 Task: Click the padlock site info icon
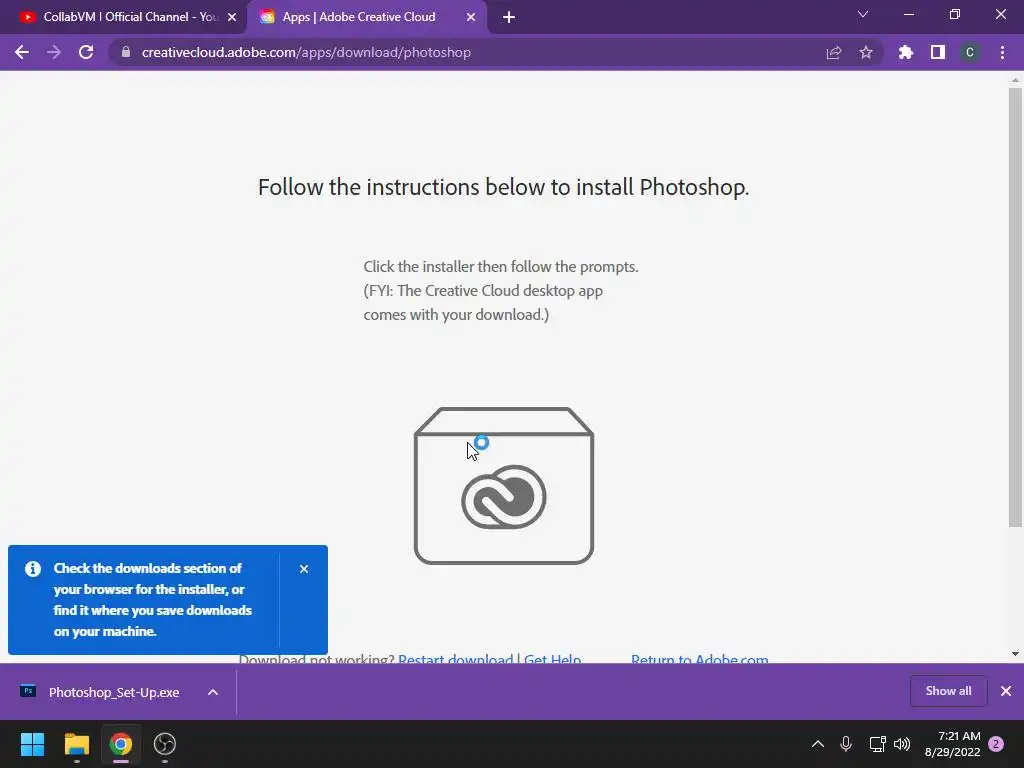[126, 52]
